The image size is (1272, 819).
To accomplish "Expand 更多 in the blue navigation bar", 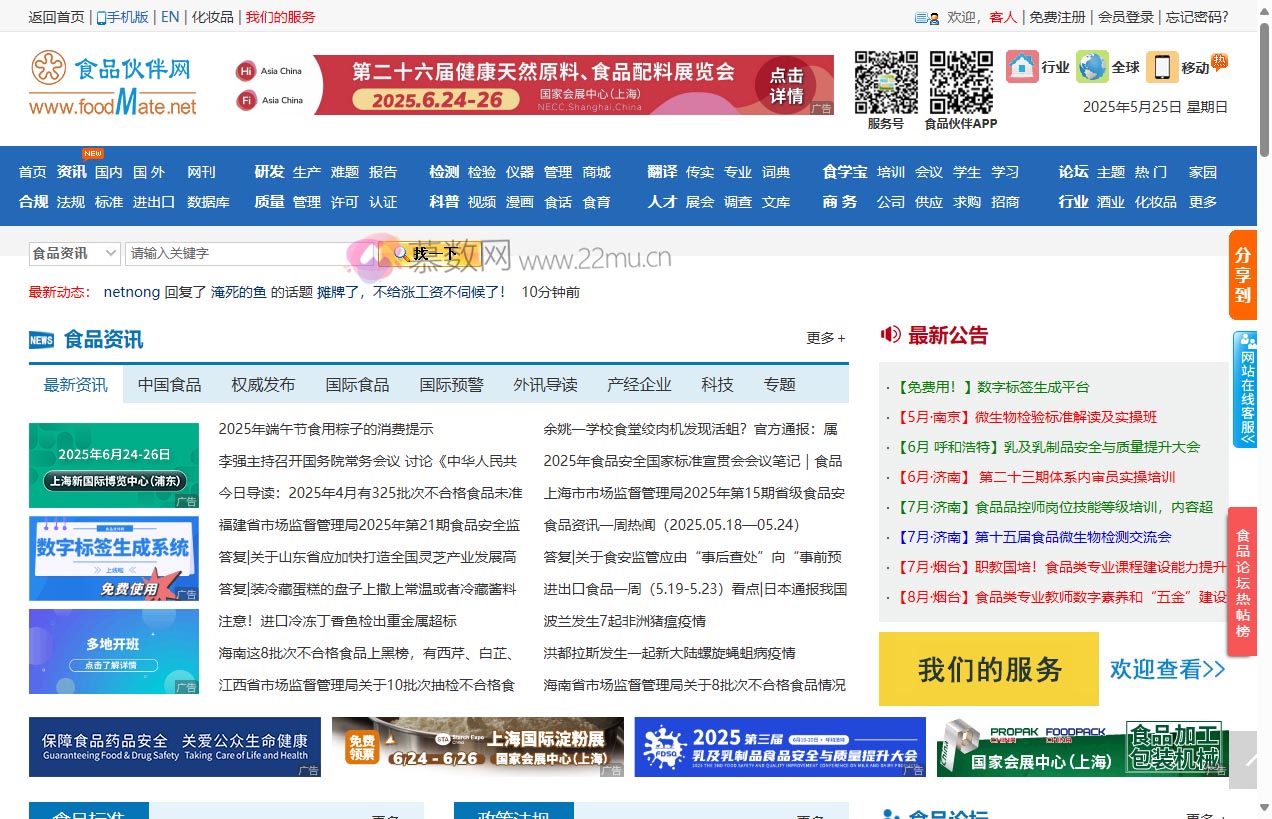I will (x=1202, y=202).
